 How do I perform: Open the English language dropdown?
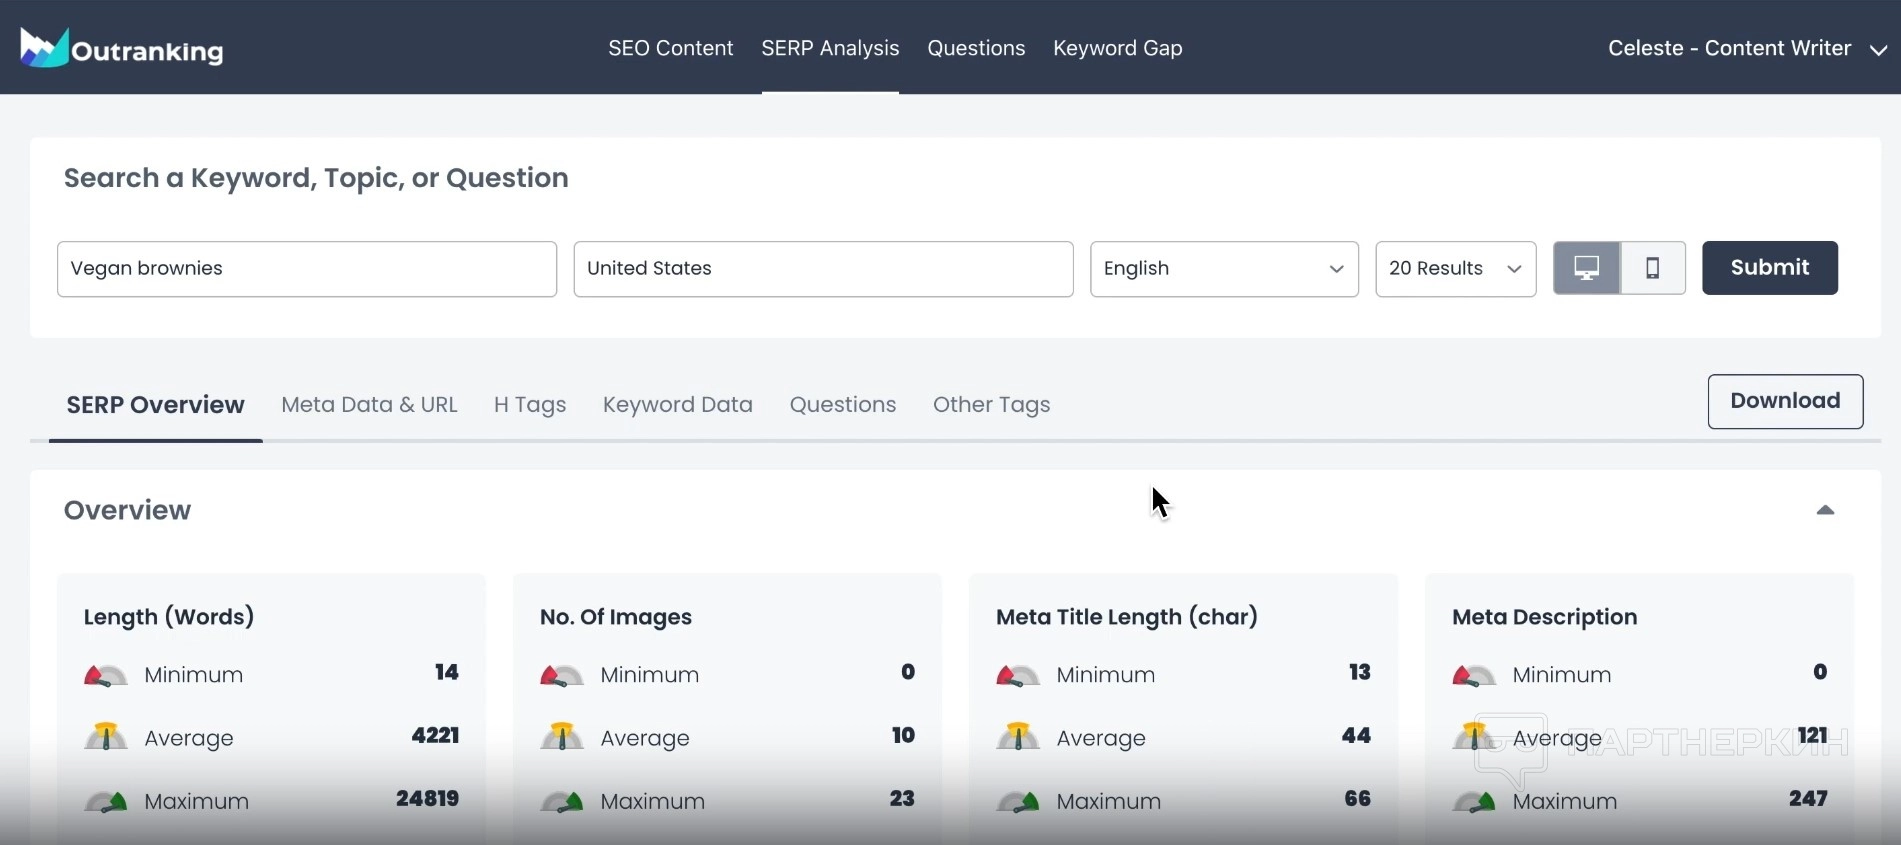click(x=1223, y=269)
